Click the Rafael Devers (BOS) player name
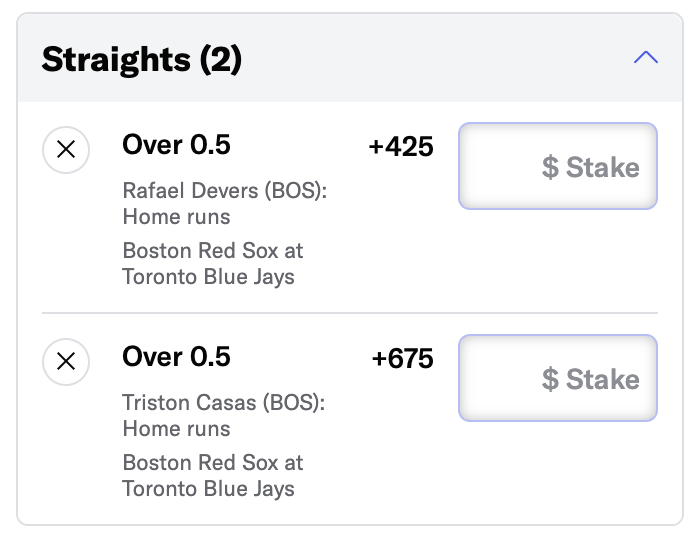This screenshot has width=698, height=540. click(225, 191)
